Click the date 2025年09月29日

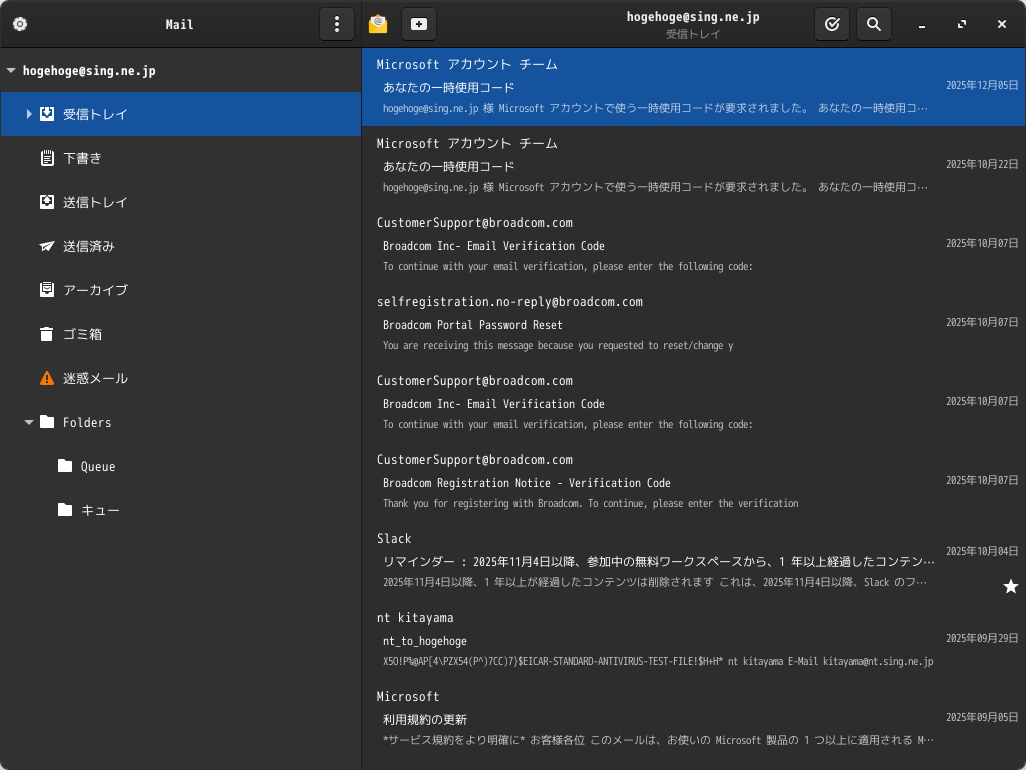pyautogui.click(x=982, y=639)
